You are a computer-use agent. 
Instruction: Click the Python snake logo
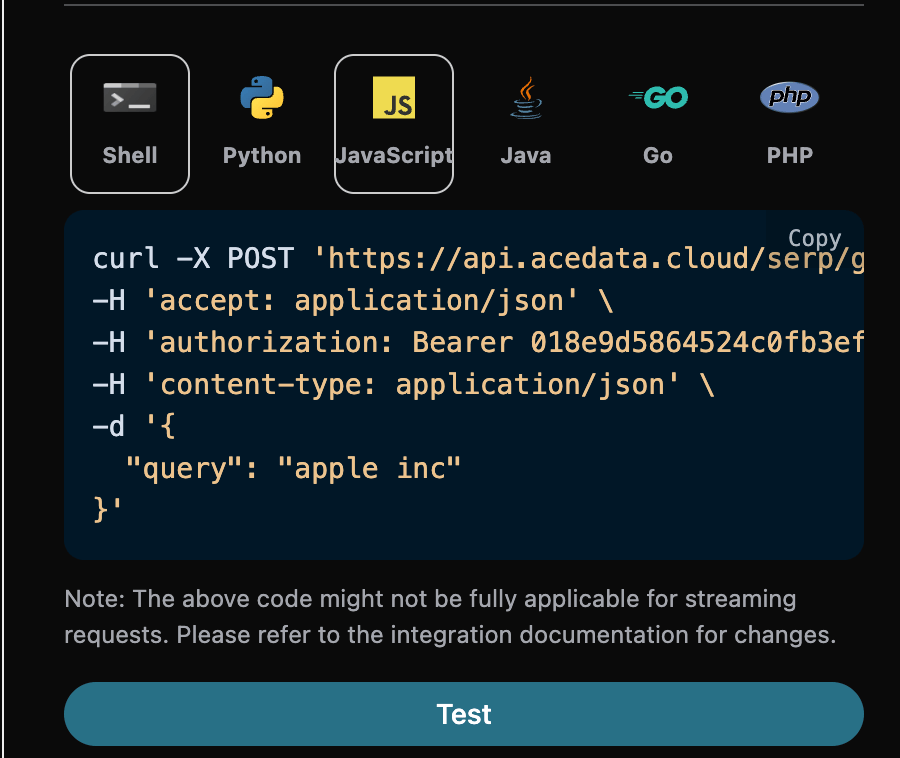(x=262, y=99)
